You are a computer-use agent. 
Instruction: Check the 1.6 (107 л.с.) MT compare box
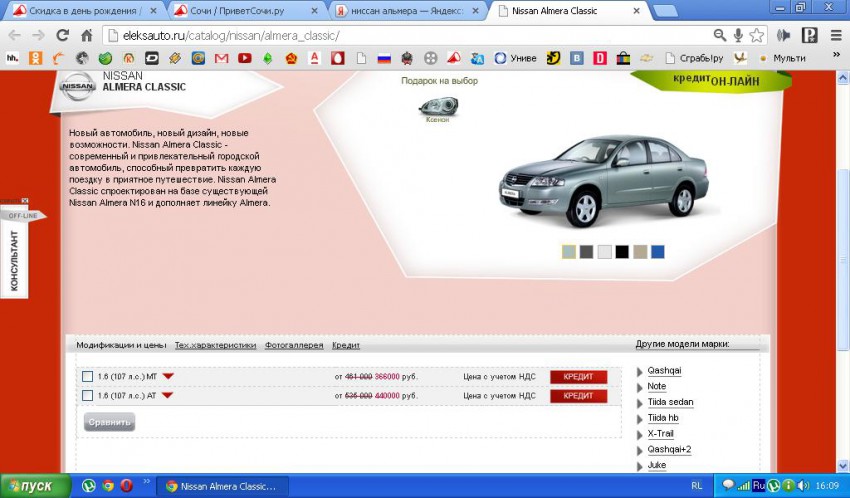88,377
